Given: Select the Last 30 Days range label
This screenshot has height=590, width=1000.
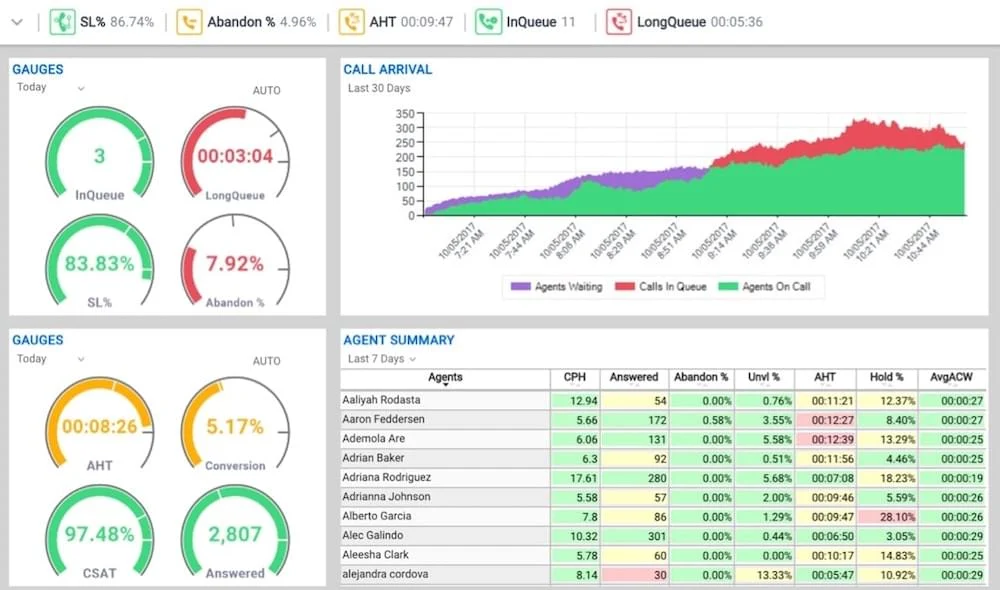Looking at the screenshot, I should point(379,88).
